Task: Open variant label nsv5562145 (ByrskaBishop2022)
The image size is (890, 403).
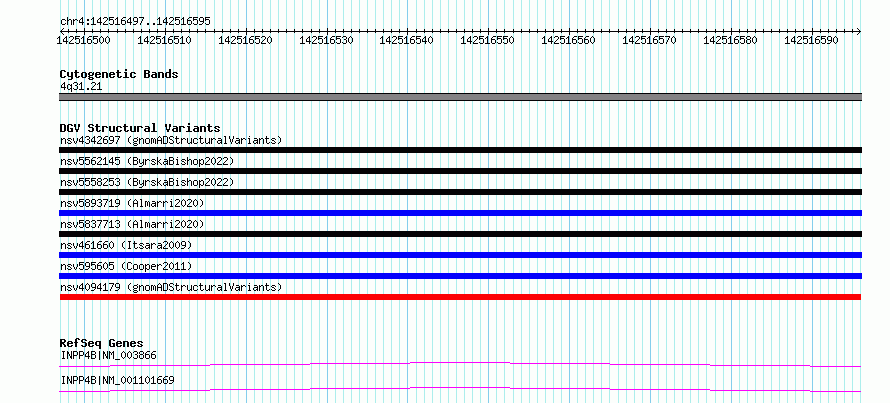Action: pos(147,161)
